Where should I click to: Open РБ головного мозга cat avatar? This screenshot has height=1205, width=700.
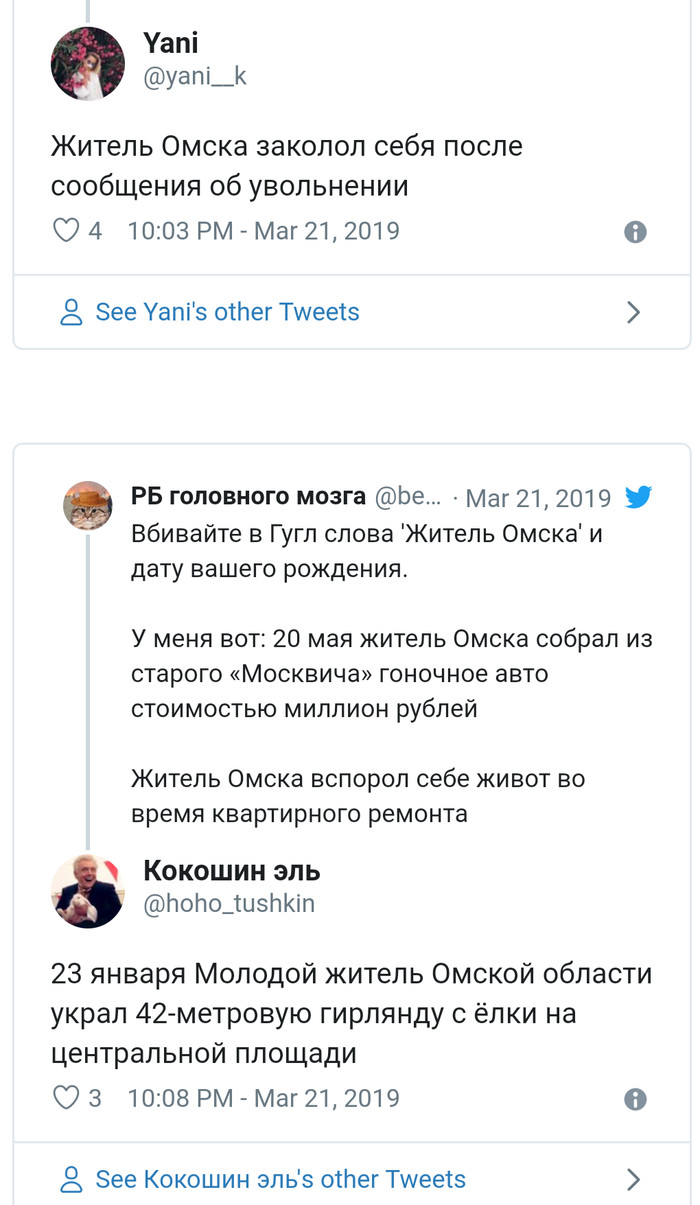pos(88,505)
